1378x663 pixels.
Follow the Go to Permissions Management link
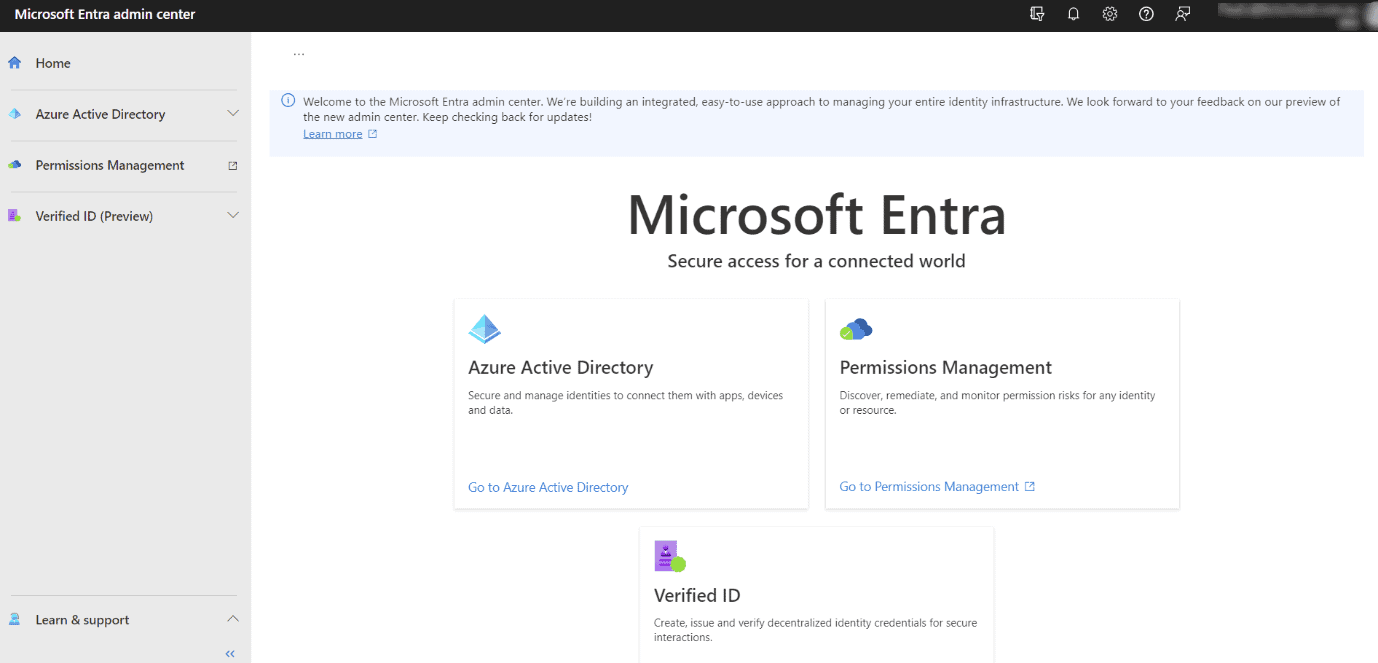(929, 486)
